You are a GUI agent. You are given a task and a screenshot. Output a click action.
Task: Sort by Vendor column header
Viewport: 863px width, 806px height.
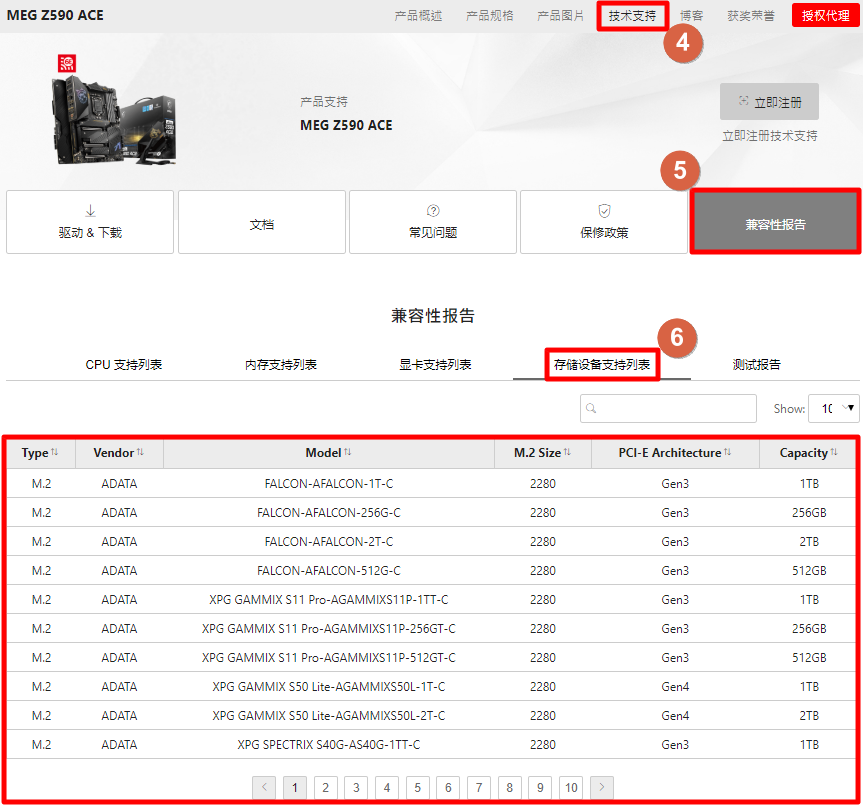[x=119, y=453]
